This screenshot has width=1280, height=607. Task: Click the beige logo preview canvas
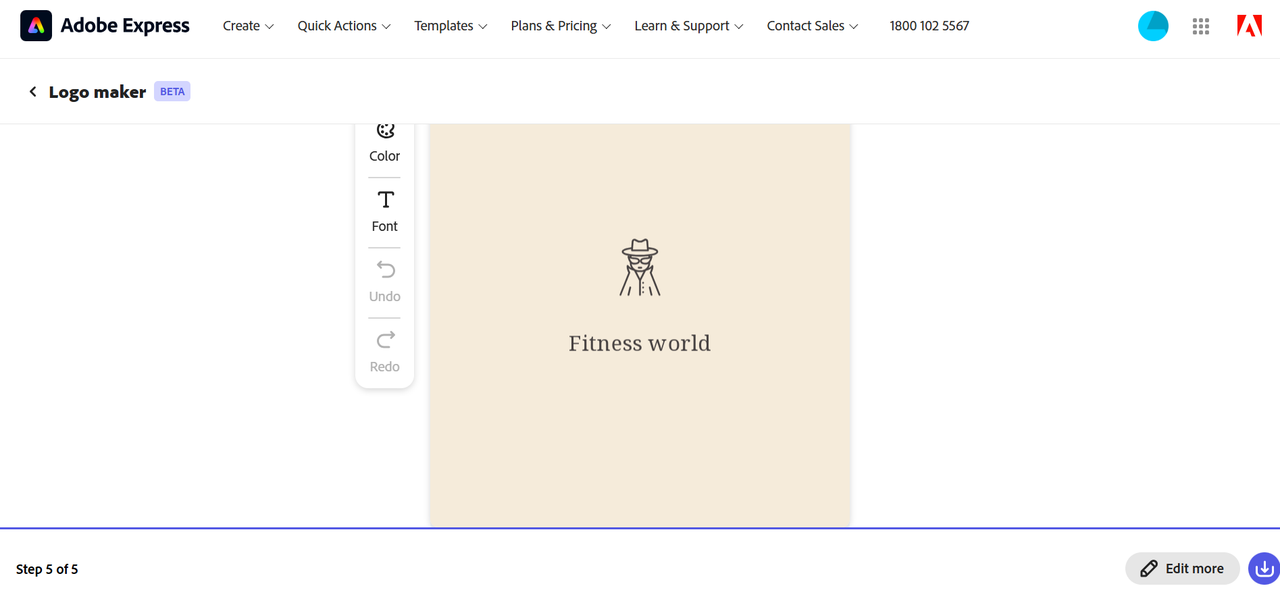[x=640, y=325]
